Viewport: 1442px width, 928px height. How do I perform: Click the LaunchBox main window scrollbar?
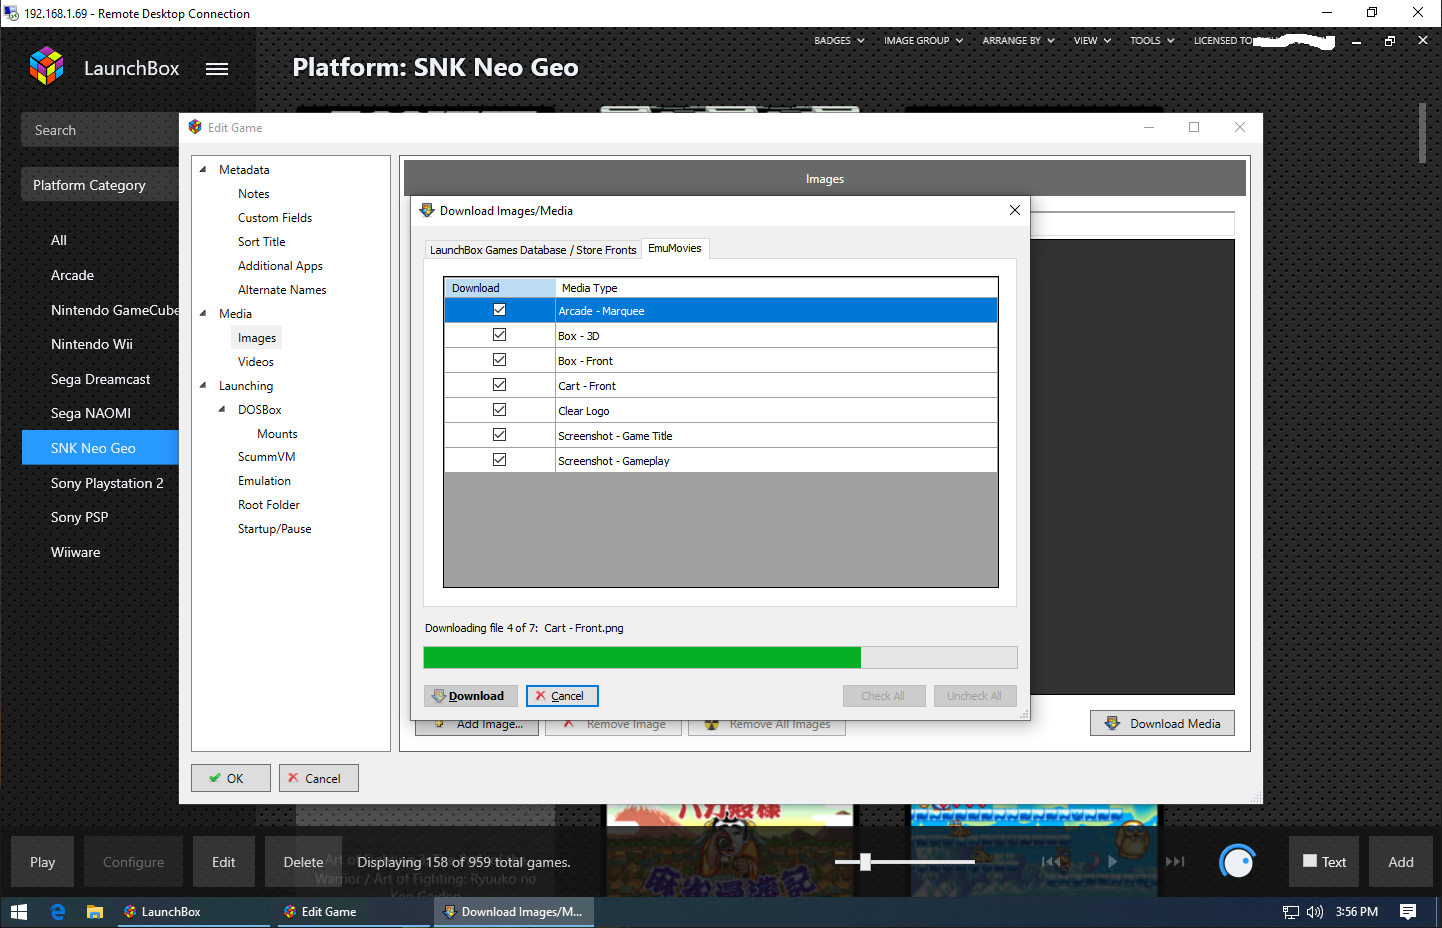(1422, 133)
